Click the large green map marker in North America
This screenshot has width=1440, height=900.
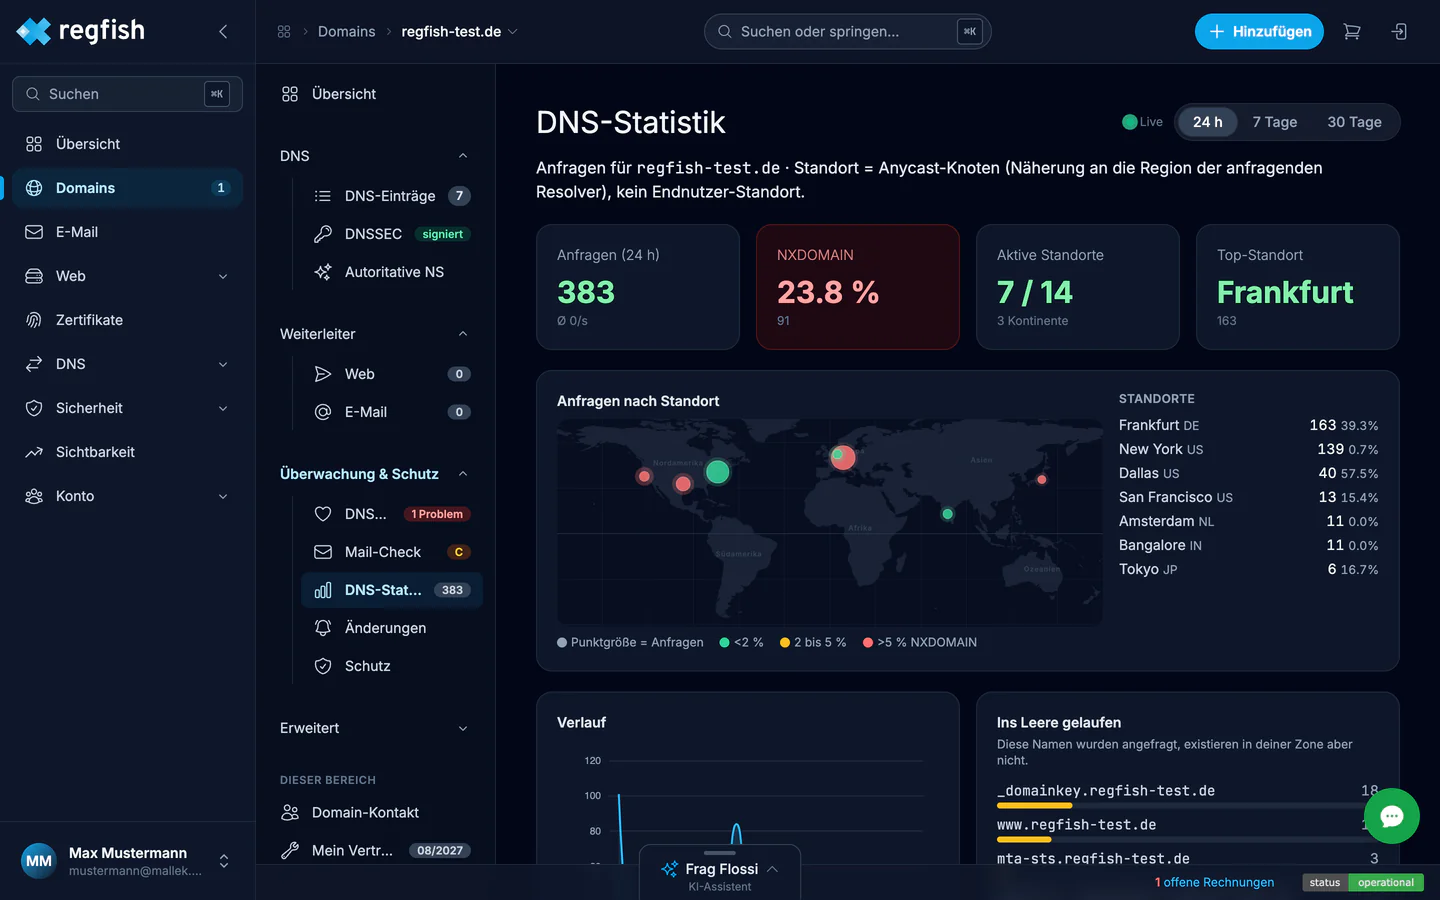click(x=717, y=472)
